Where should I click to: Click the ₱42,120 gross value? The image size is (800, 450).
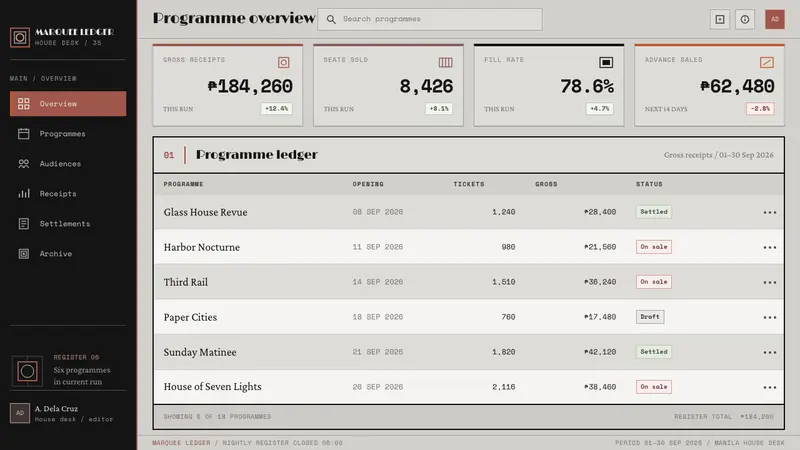(x=600, y=352)
